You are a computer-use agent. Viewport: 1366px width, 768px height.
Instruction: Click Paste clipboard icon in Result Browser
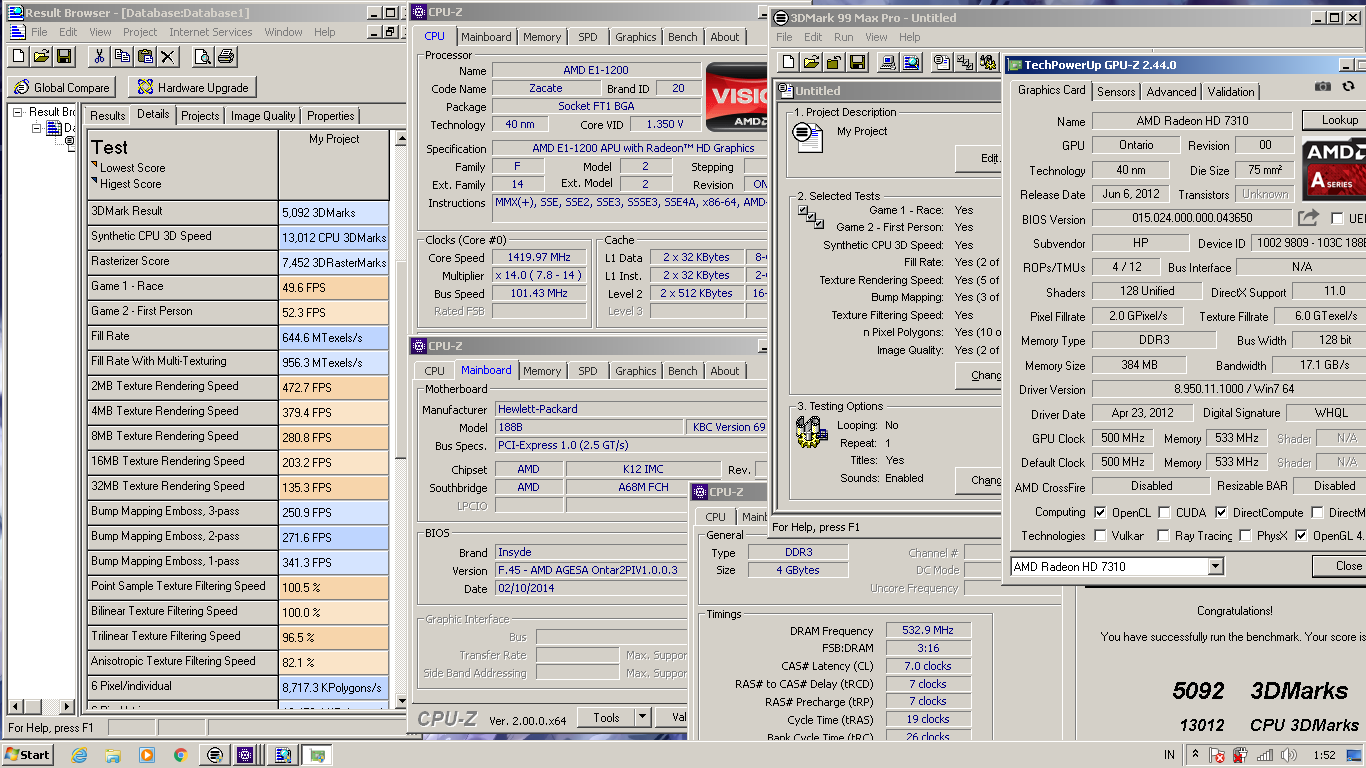point(145,57)
